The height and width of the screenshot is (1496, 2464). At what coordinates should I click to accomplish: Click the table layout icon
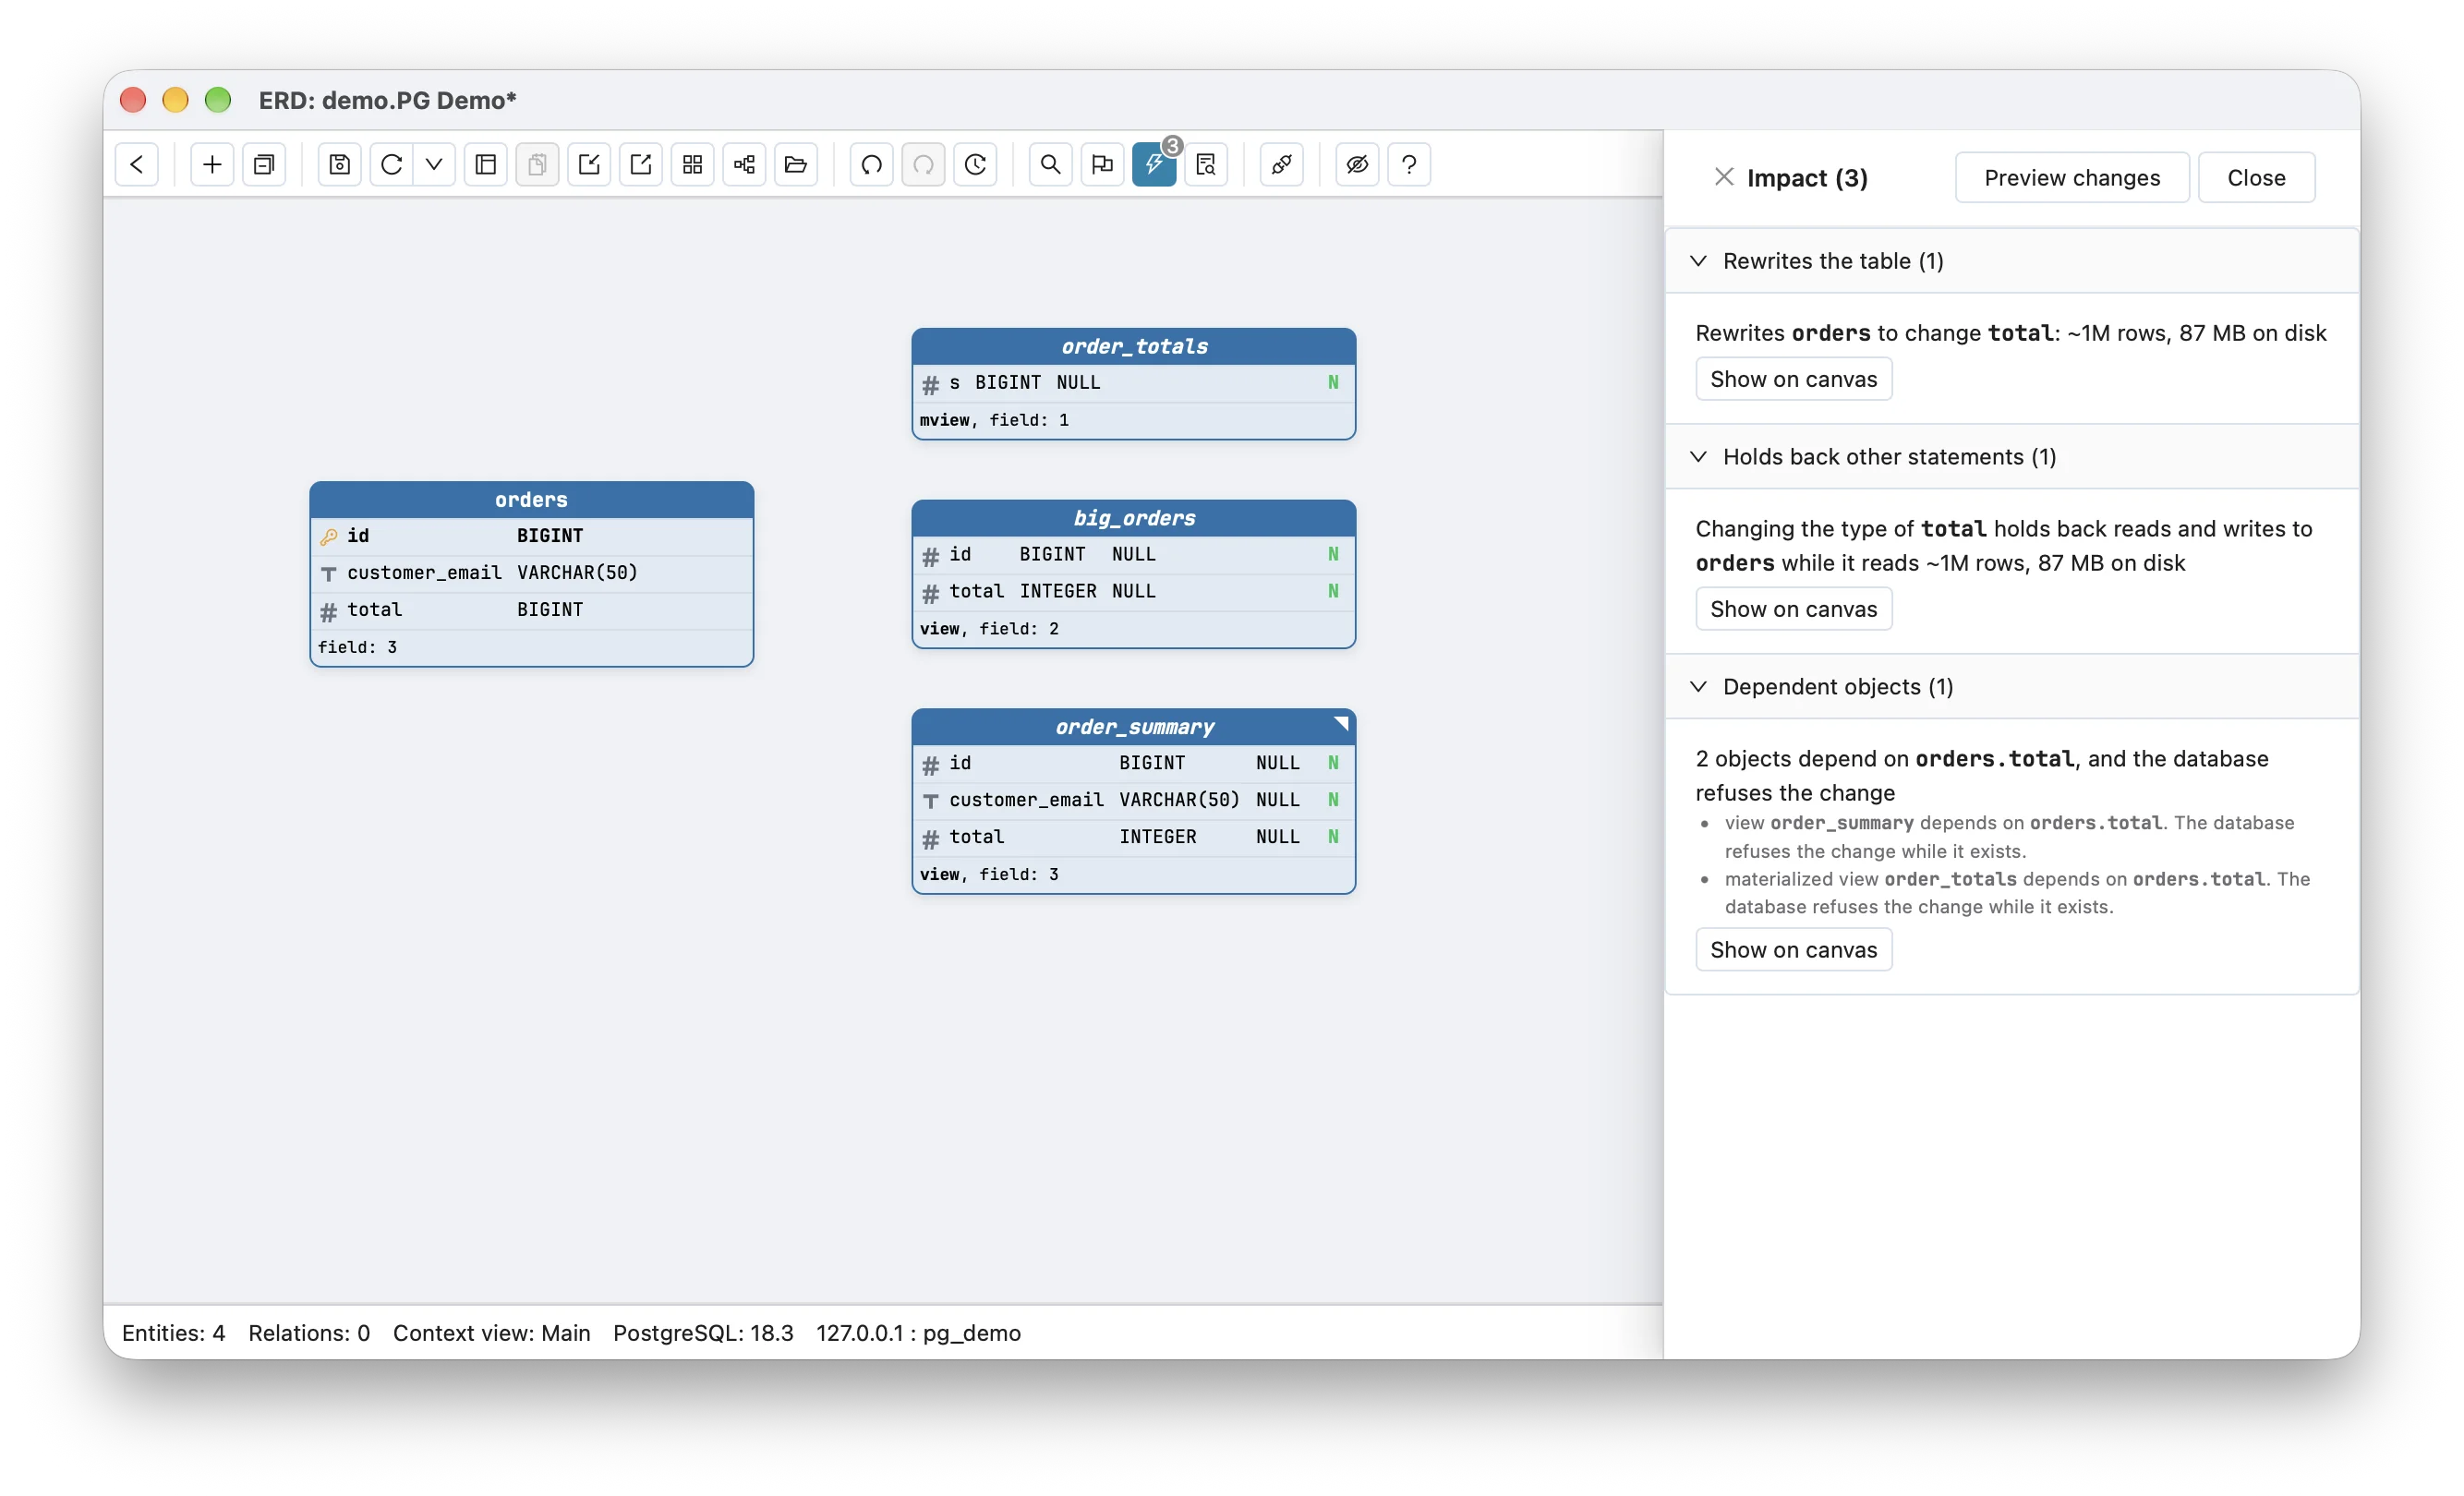486,164
